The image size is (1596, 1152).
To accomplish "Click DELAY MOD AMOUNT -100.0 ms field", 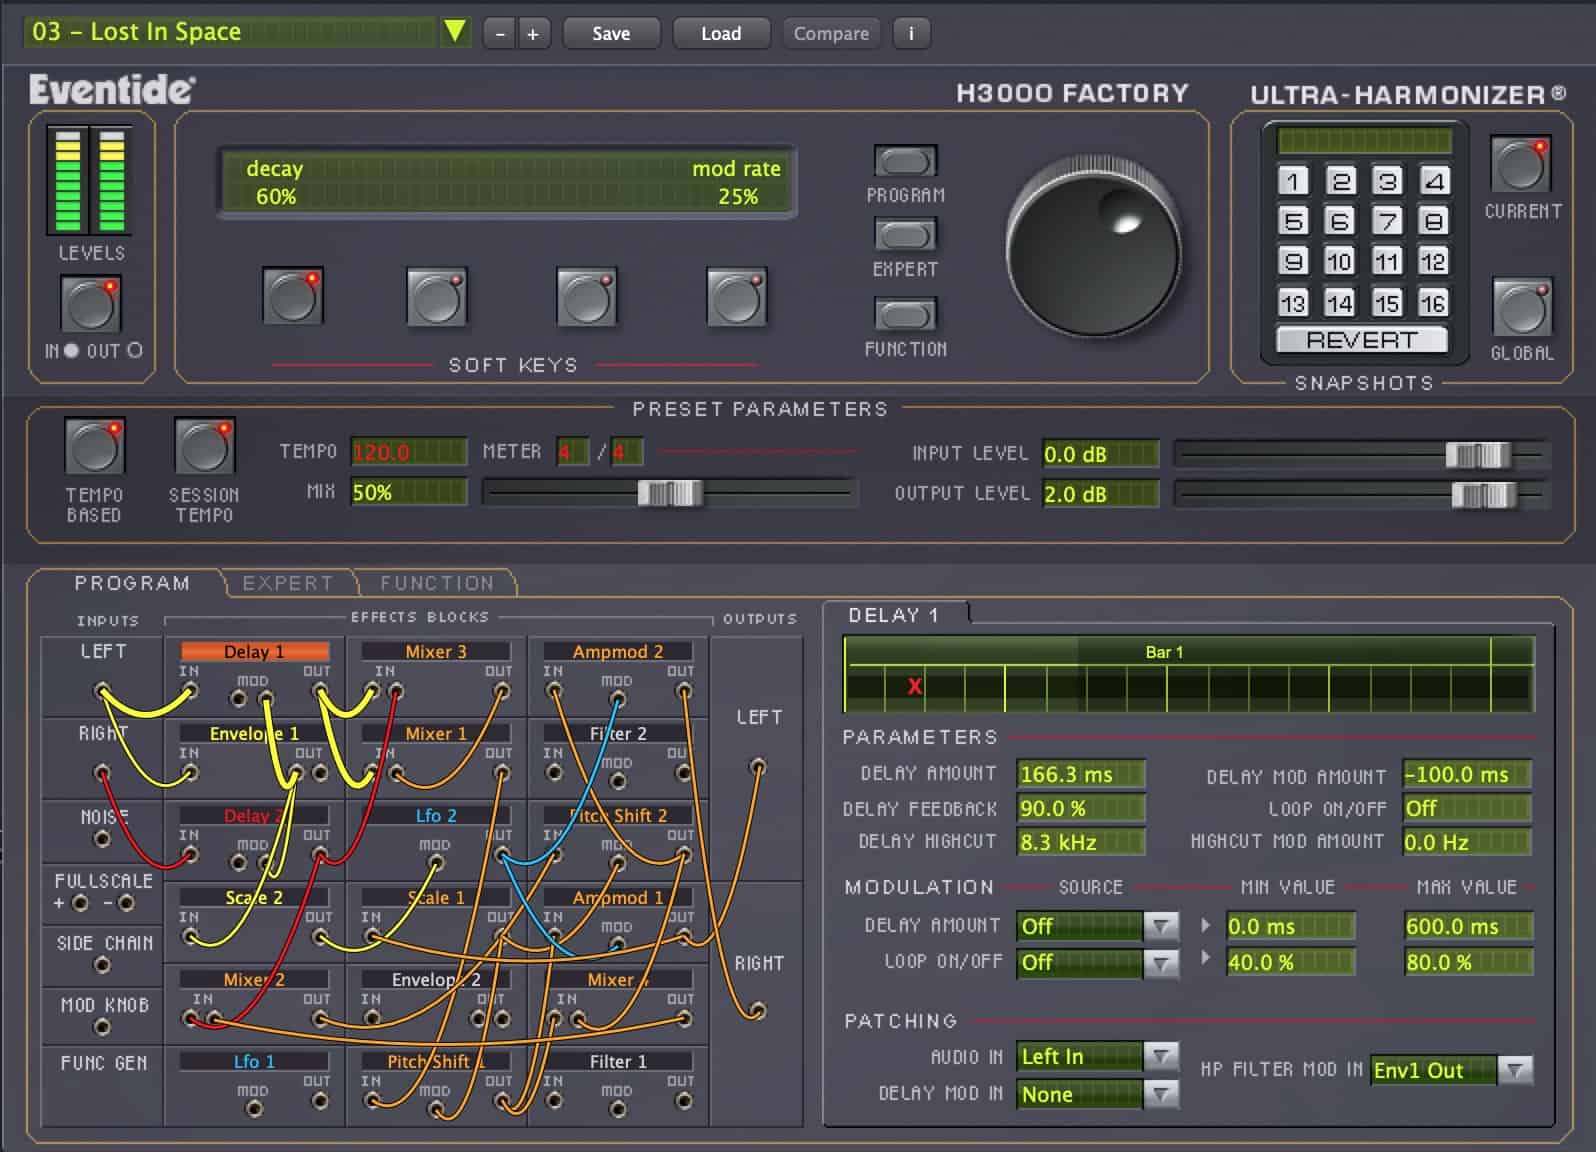I will (1467, 774).
